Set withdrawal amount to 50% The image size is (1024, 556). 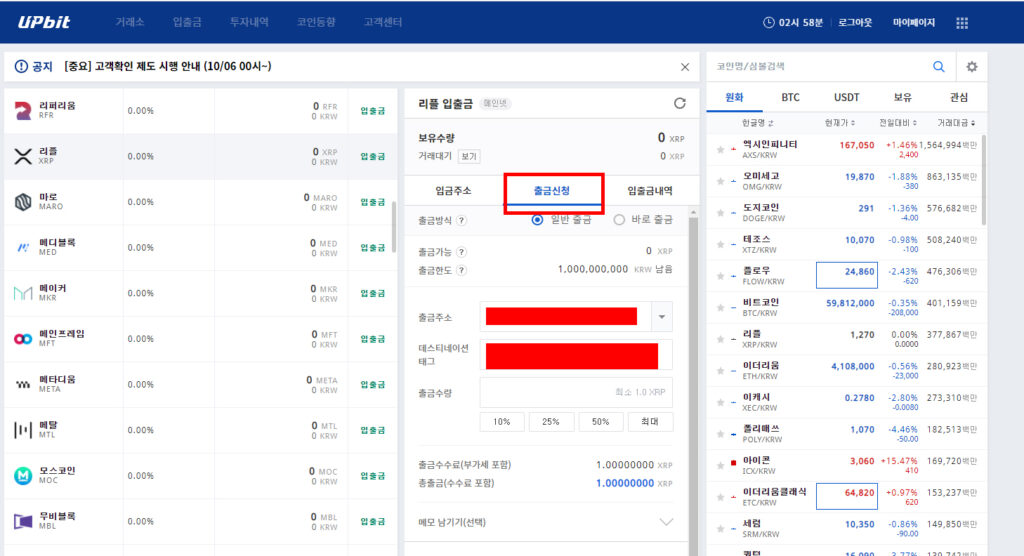600,422
